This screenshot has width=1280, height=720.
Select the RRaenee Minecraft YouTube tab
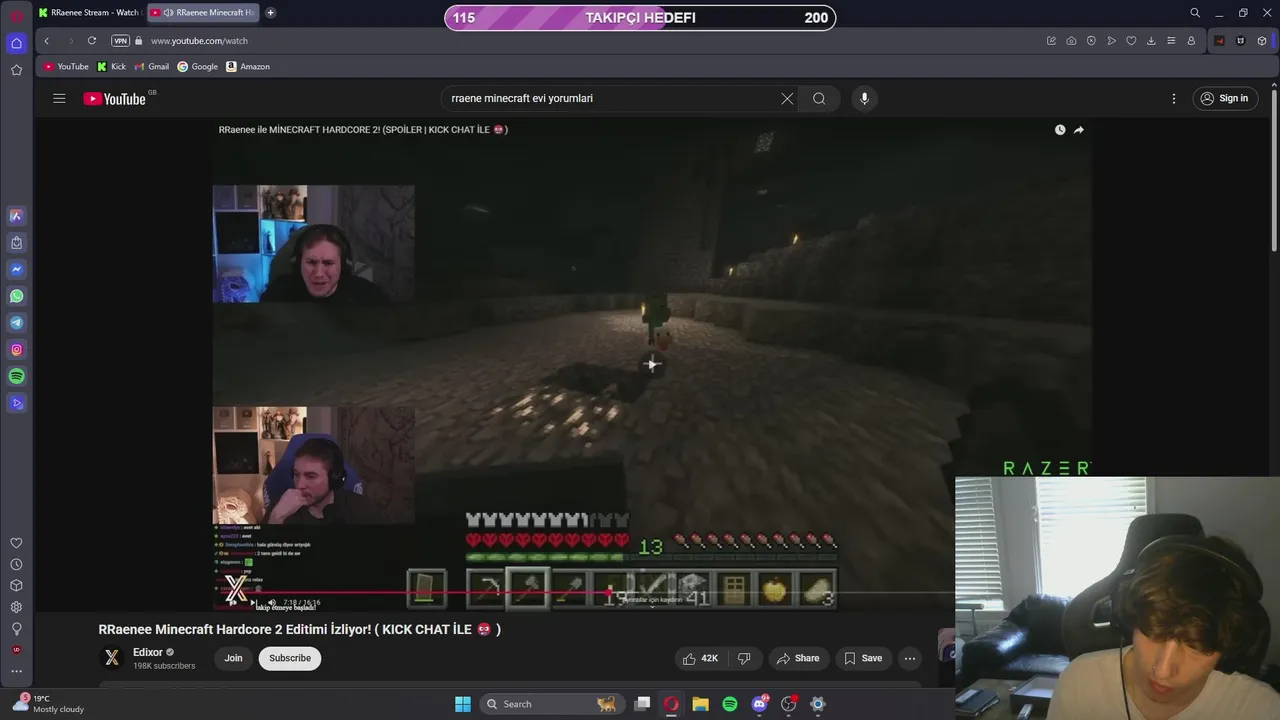[x=204, y=13]
